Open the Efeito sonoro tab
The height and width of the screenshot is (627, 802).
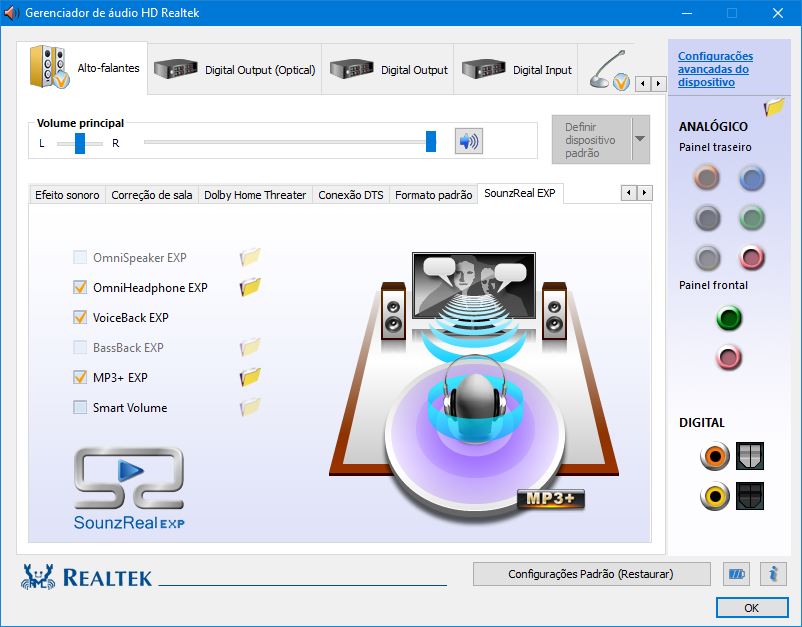67,195
